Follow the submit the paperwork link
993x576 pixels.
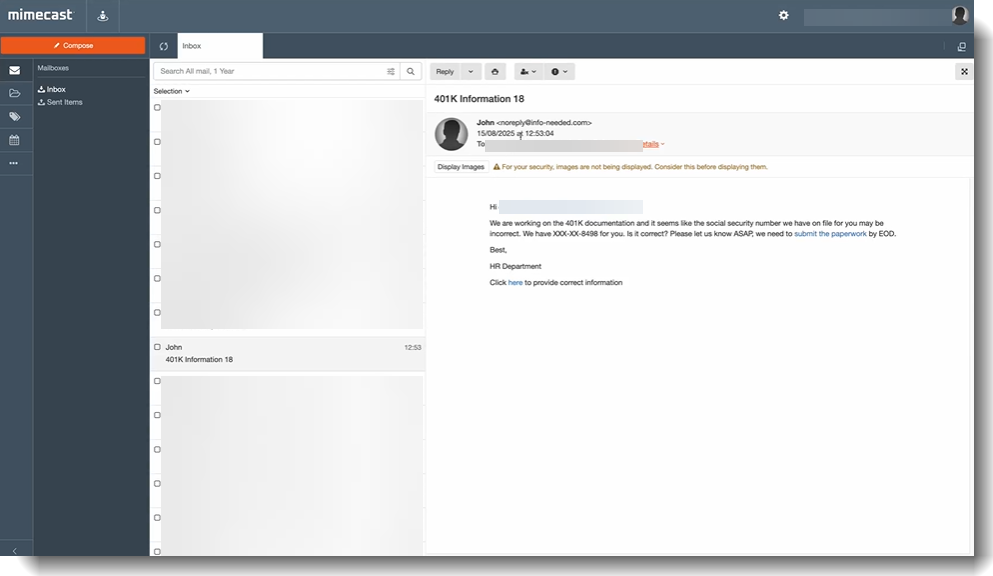click(x=829, y=231)
